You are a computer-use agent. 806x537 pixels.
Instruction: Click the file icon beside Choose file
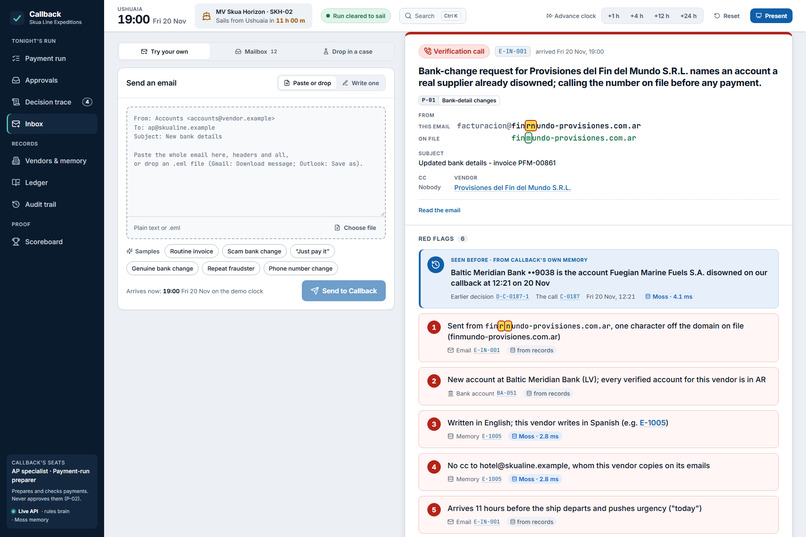point(337,228)
